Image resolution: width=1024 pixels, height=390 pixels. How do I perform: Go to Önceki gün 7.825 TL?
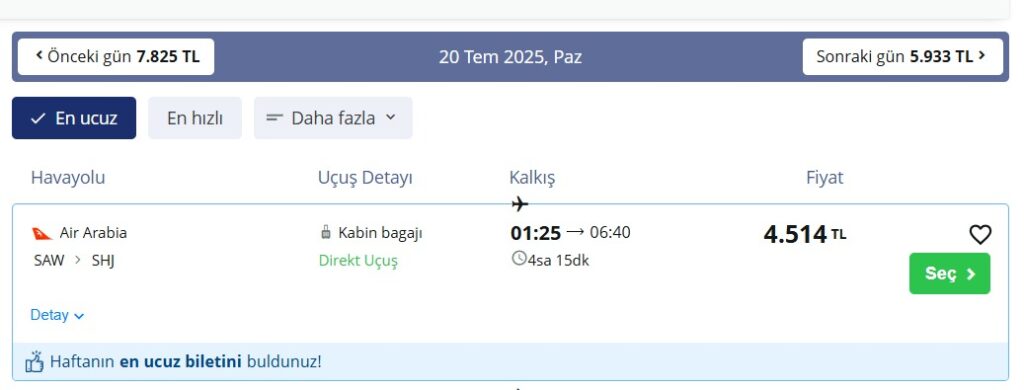click(116, 57)
